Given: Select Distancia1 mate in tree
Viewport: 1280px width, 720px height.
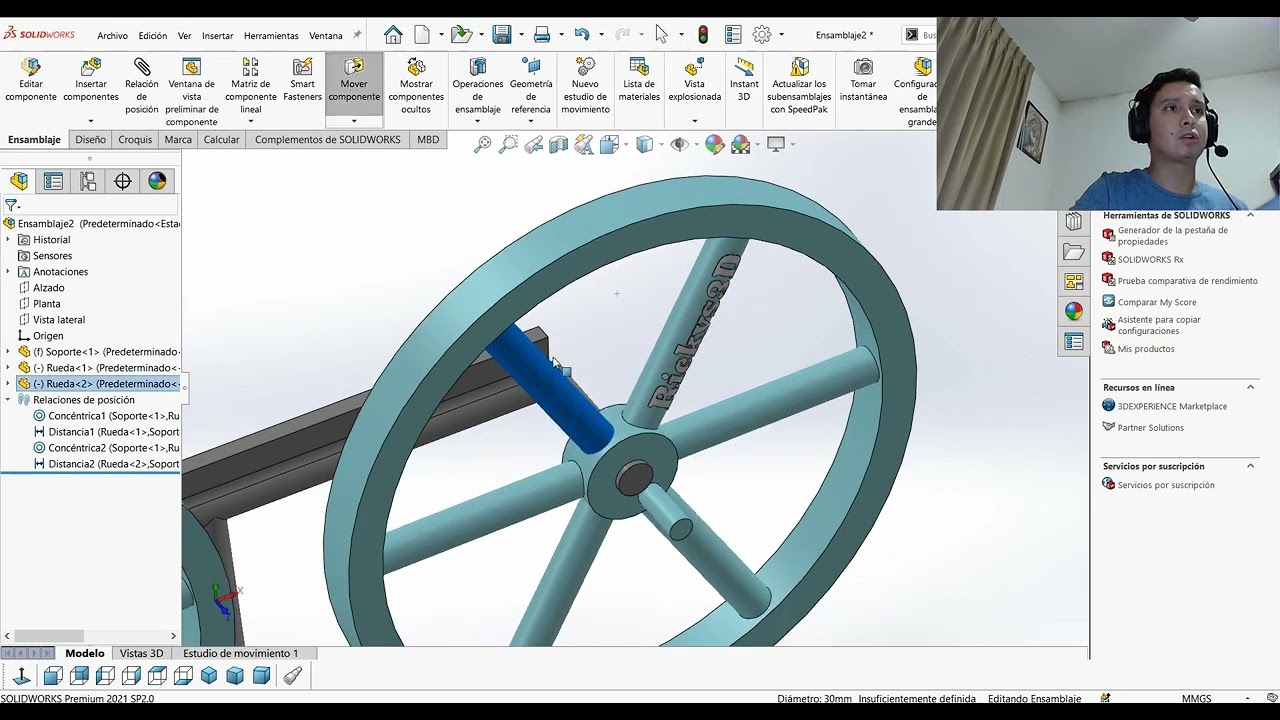Looking at the screenshot, I should [x=106, y=432].
